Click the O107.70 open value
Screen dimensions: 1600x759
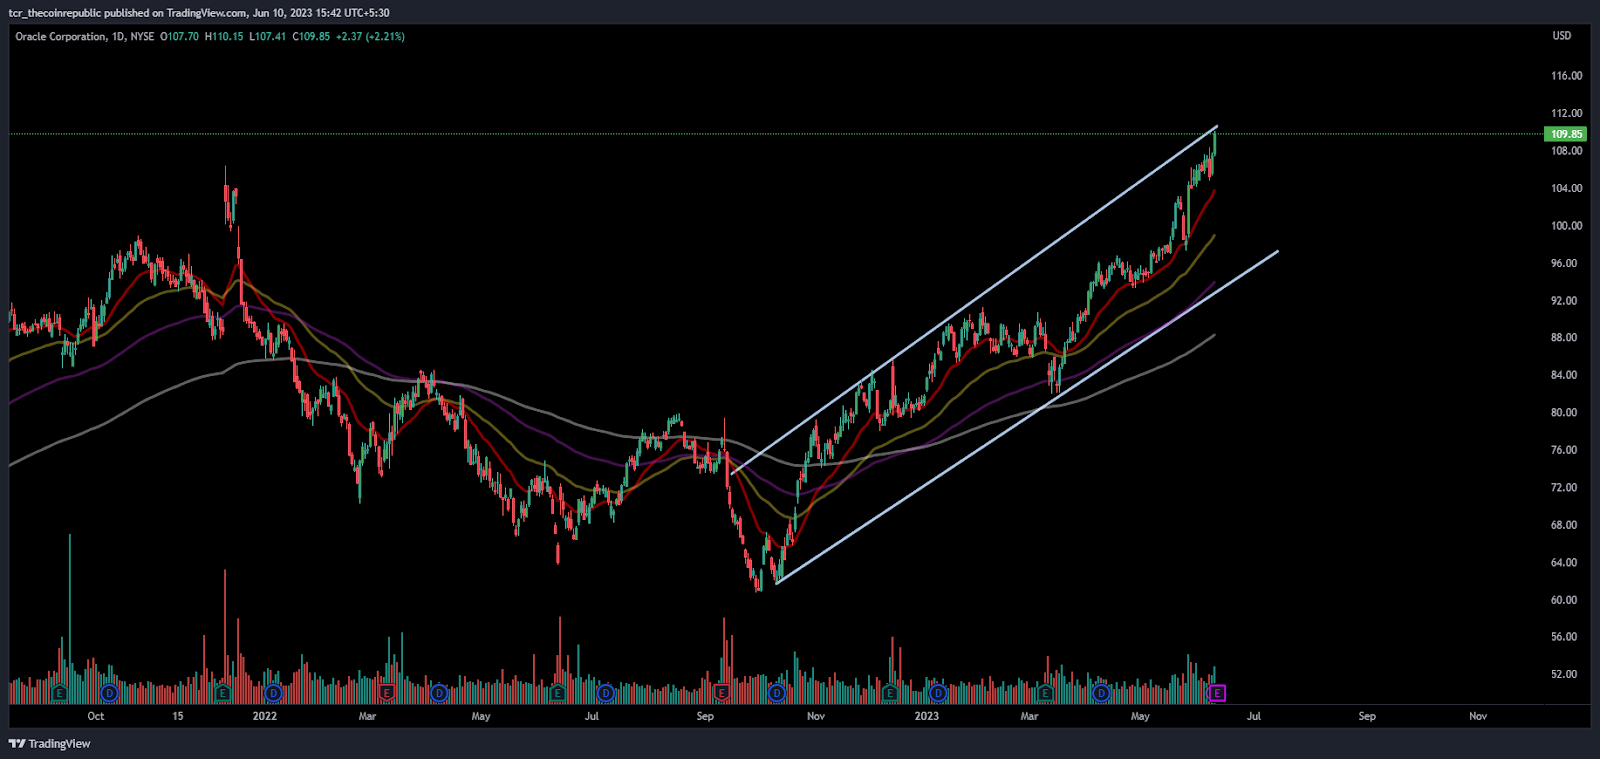[x=180, y=36]
